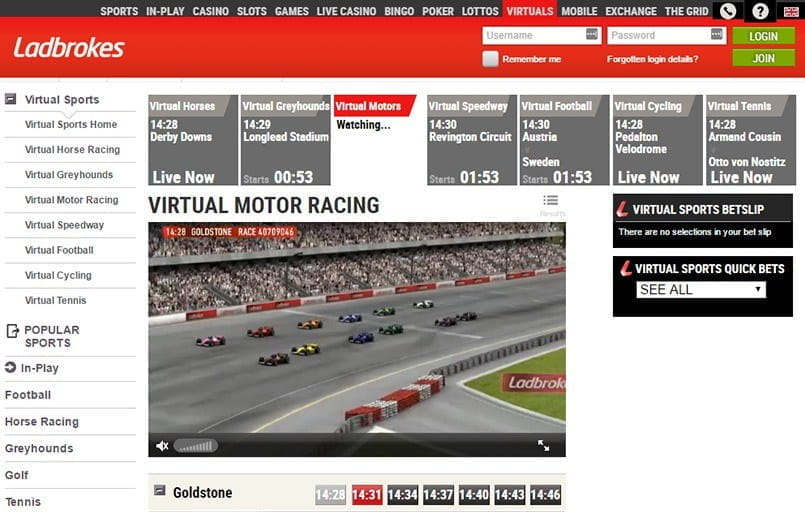Open the GAMES menu item

point(292,11)
